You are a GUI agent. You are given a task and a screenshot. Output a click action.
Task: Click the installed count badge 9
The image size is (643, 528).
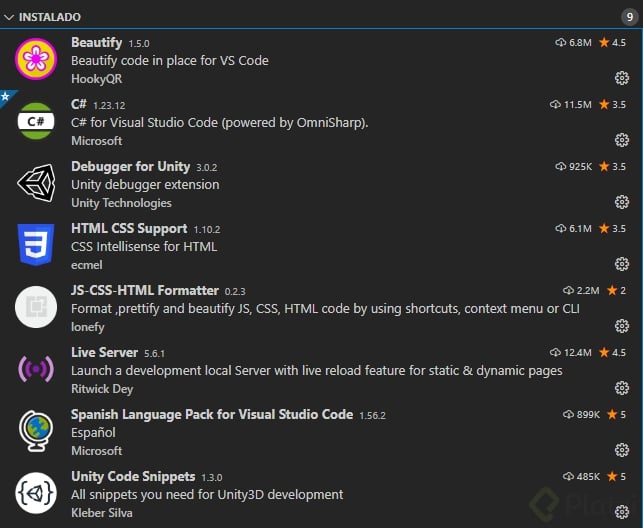[x=629, y=17]
